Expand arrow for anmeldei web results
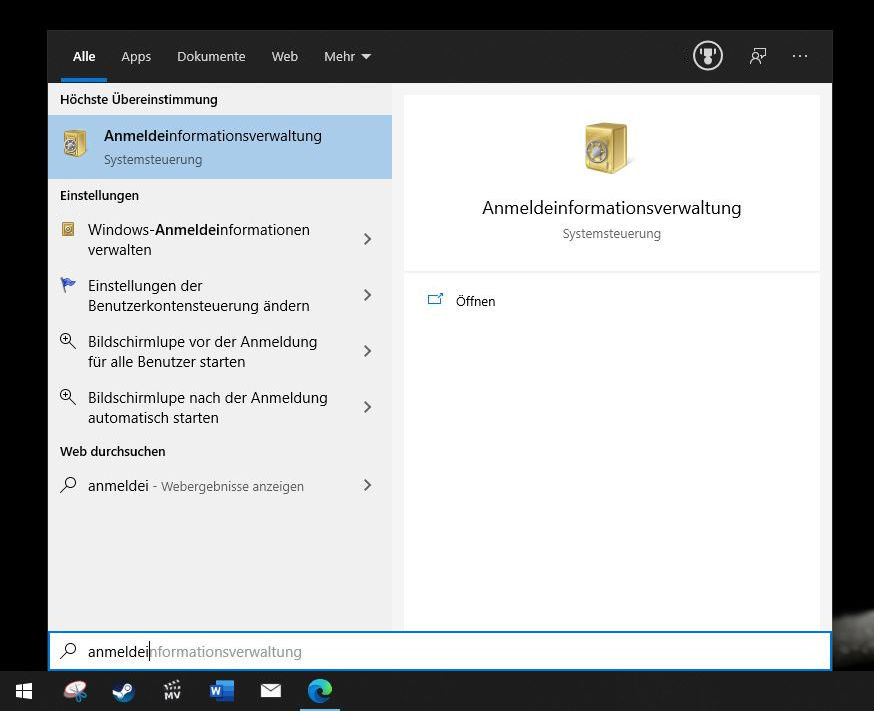 tap(367, 485)
